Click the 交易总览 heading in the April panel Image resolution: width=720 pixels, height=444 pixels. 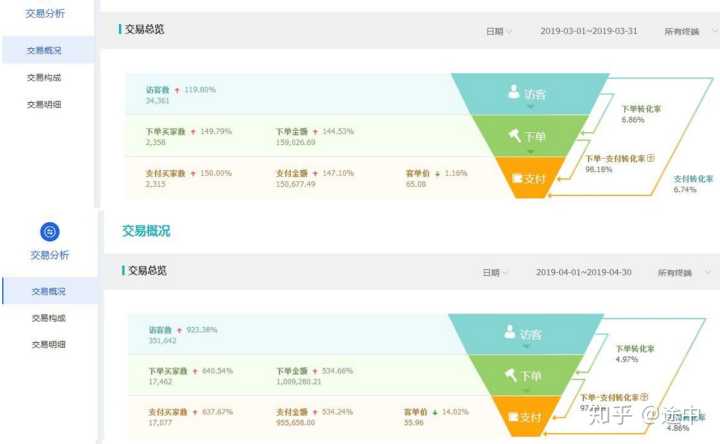147,270
